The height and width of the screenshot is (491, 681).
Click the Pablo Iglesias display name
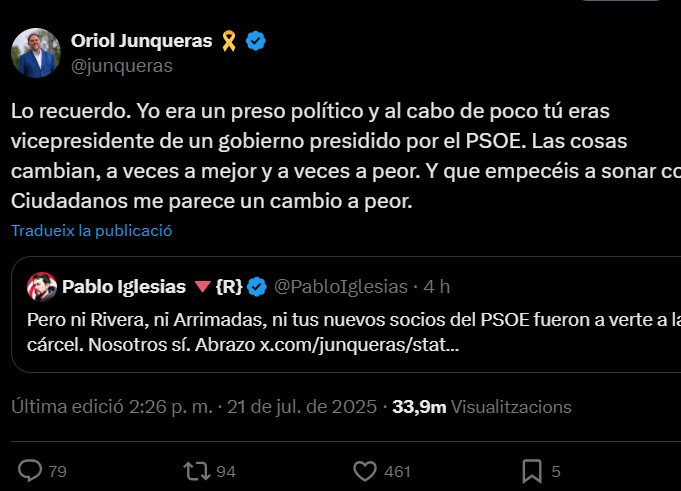124,287
